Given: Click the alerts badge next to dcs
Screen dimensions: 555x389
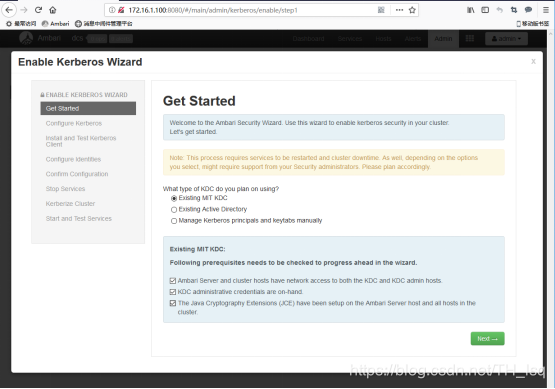Looking at the screenshot, I should (121, 39).
